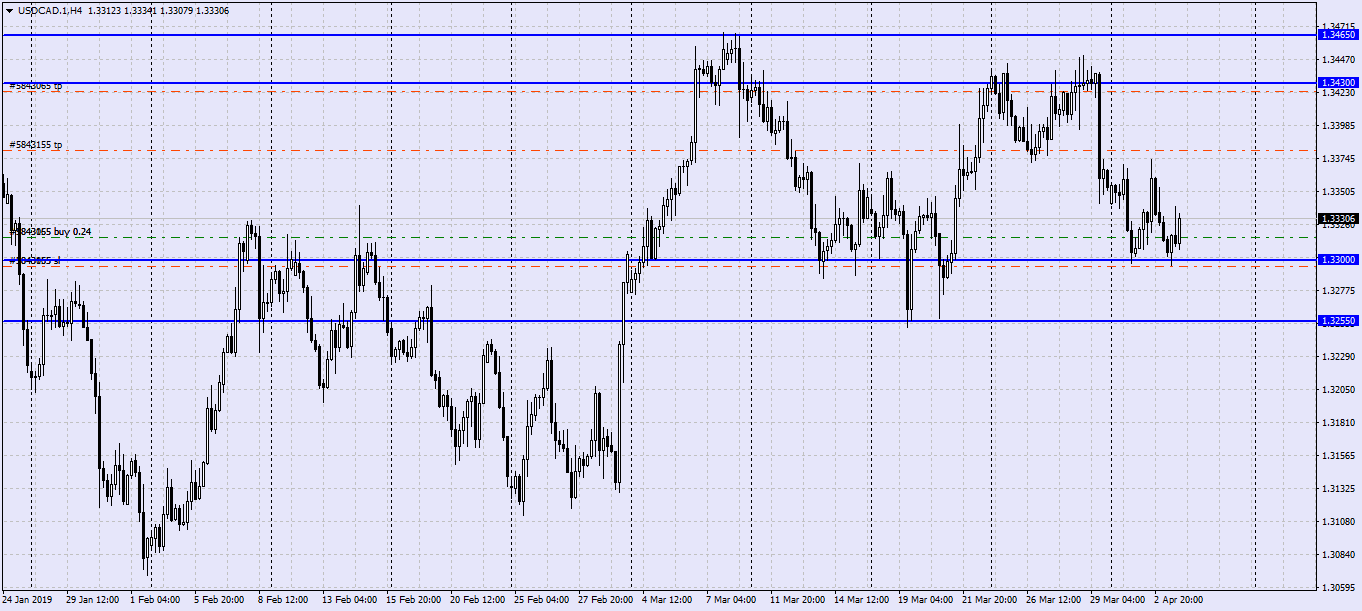Click the 1.33985 price scale value
Viewport: 1362px width, 611px height.
click(1337, 125)
